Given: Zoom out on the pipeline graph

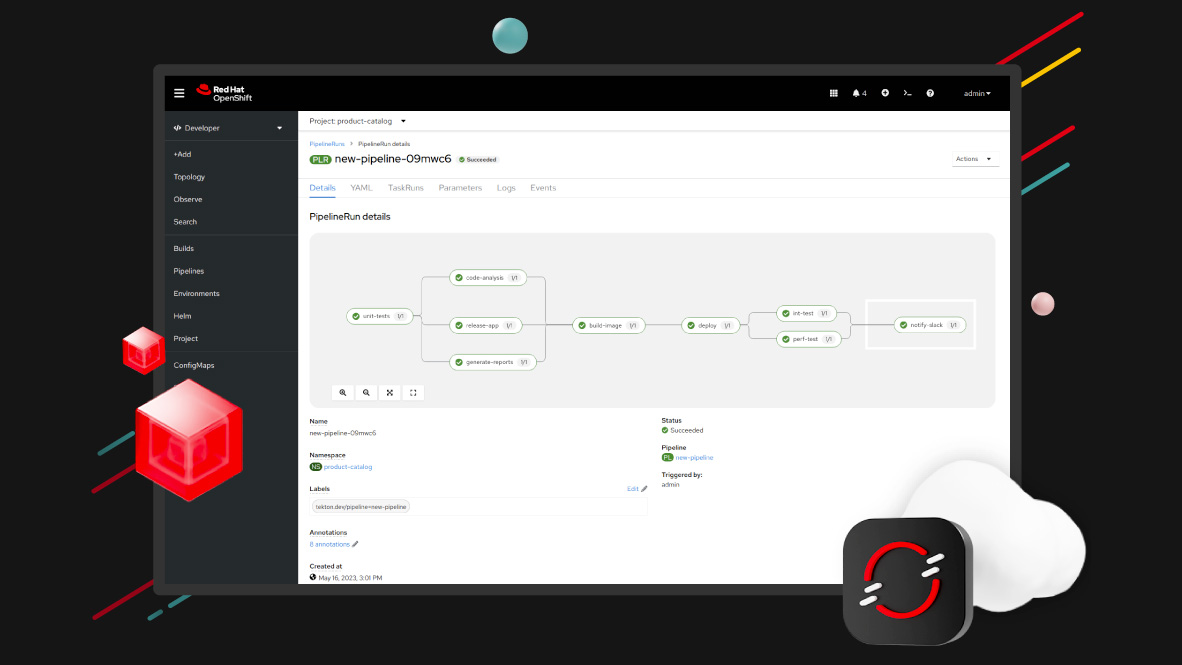Looking at the screenshot, I should pyautogui.click(x=366, y=393).
